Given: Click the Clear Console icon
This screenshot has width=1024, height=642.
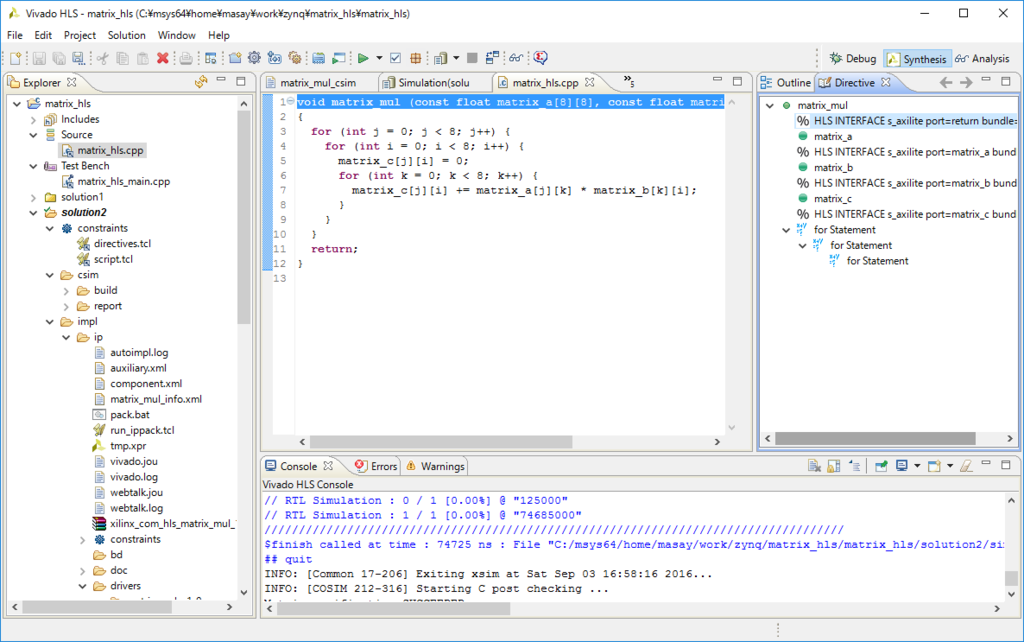Looking at the screenshot, I should point(814,466).
